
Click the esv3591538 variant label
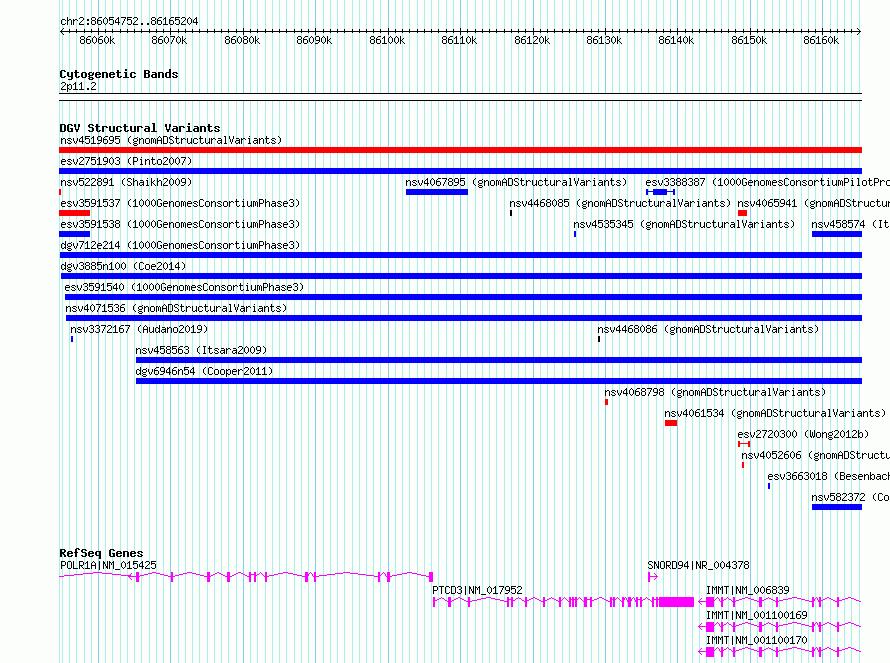pos(180,224)
